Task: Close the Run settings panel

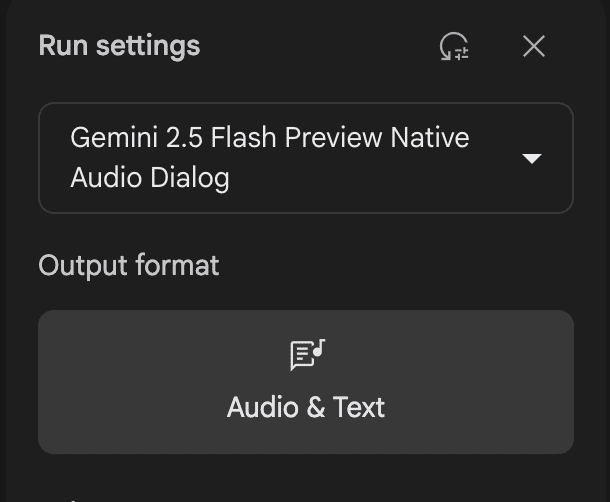Action: pos(534,46)
